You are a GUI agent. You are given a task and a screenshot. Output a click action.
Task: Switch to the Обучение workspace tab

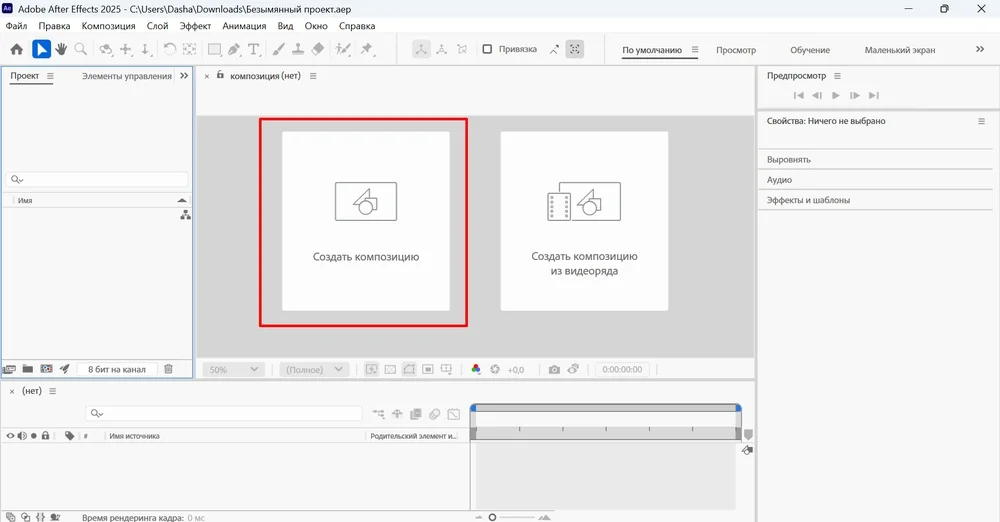coord(810,50)
